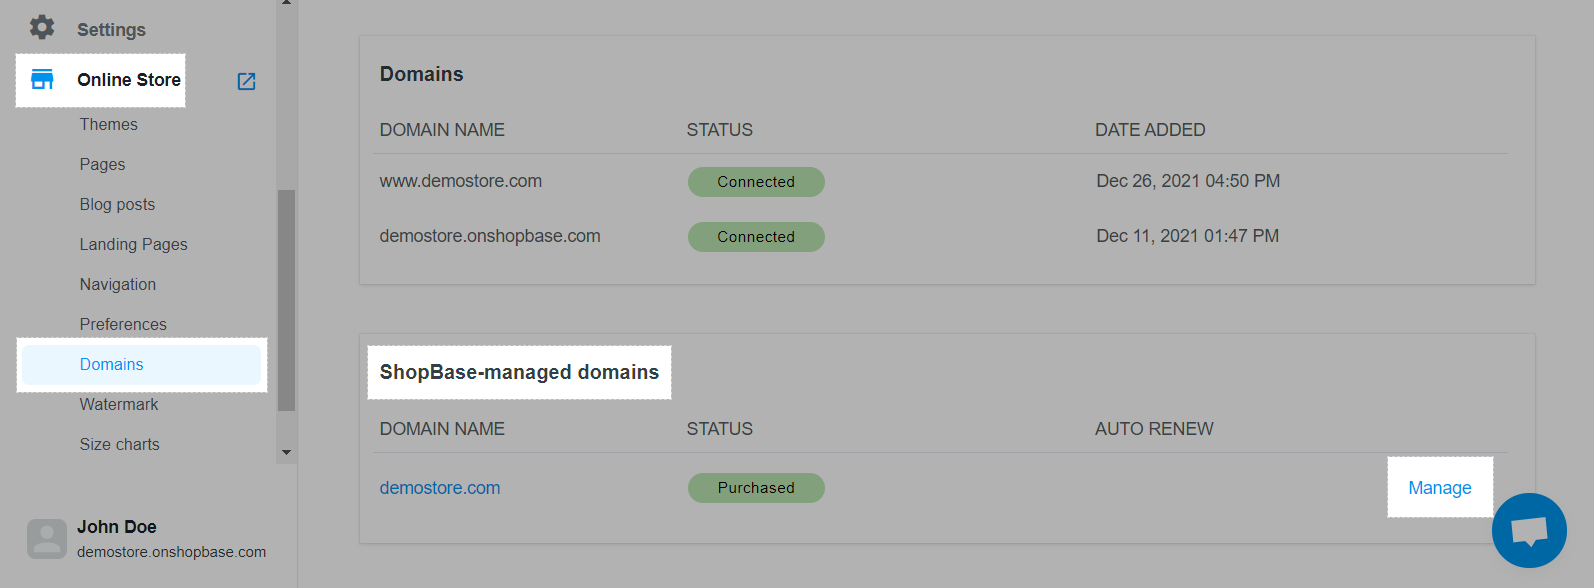Image resolution: width=1594 pixels, height=588 pixels.
Task: Open Landing Pages
Action: 134,244
